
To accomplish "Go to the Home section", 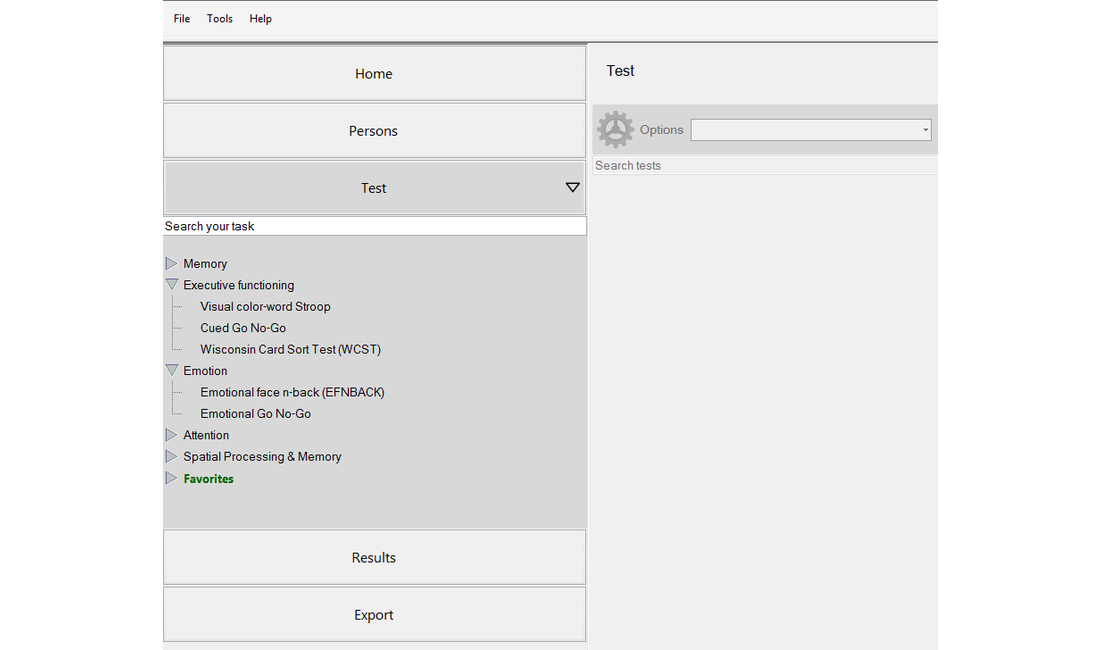I will click(374, 74).
